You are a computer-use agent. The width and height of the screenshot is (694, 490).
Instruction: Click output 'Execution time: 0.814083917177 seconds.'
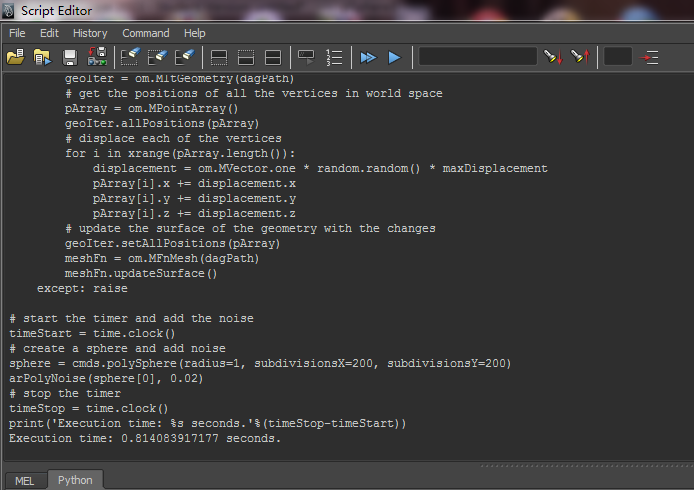pyautogui.click(x=145, y=439)
